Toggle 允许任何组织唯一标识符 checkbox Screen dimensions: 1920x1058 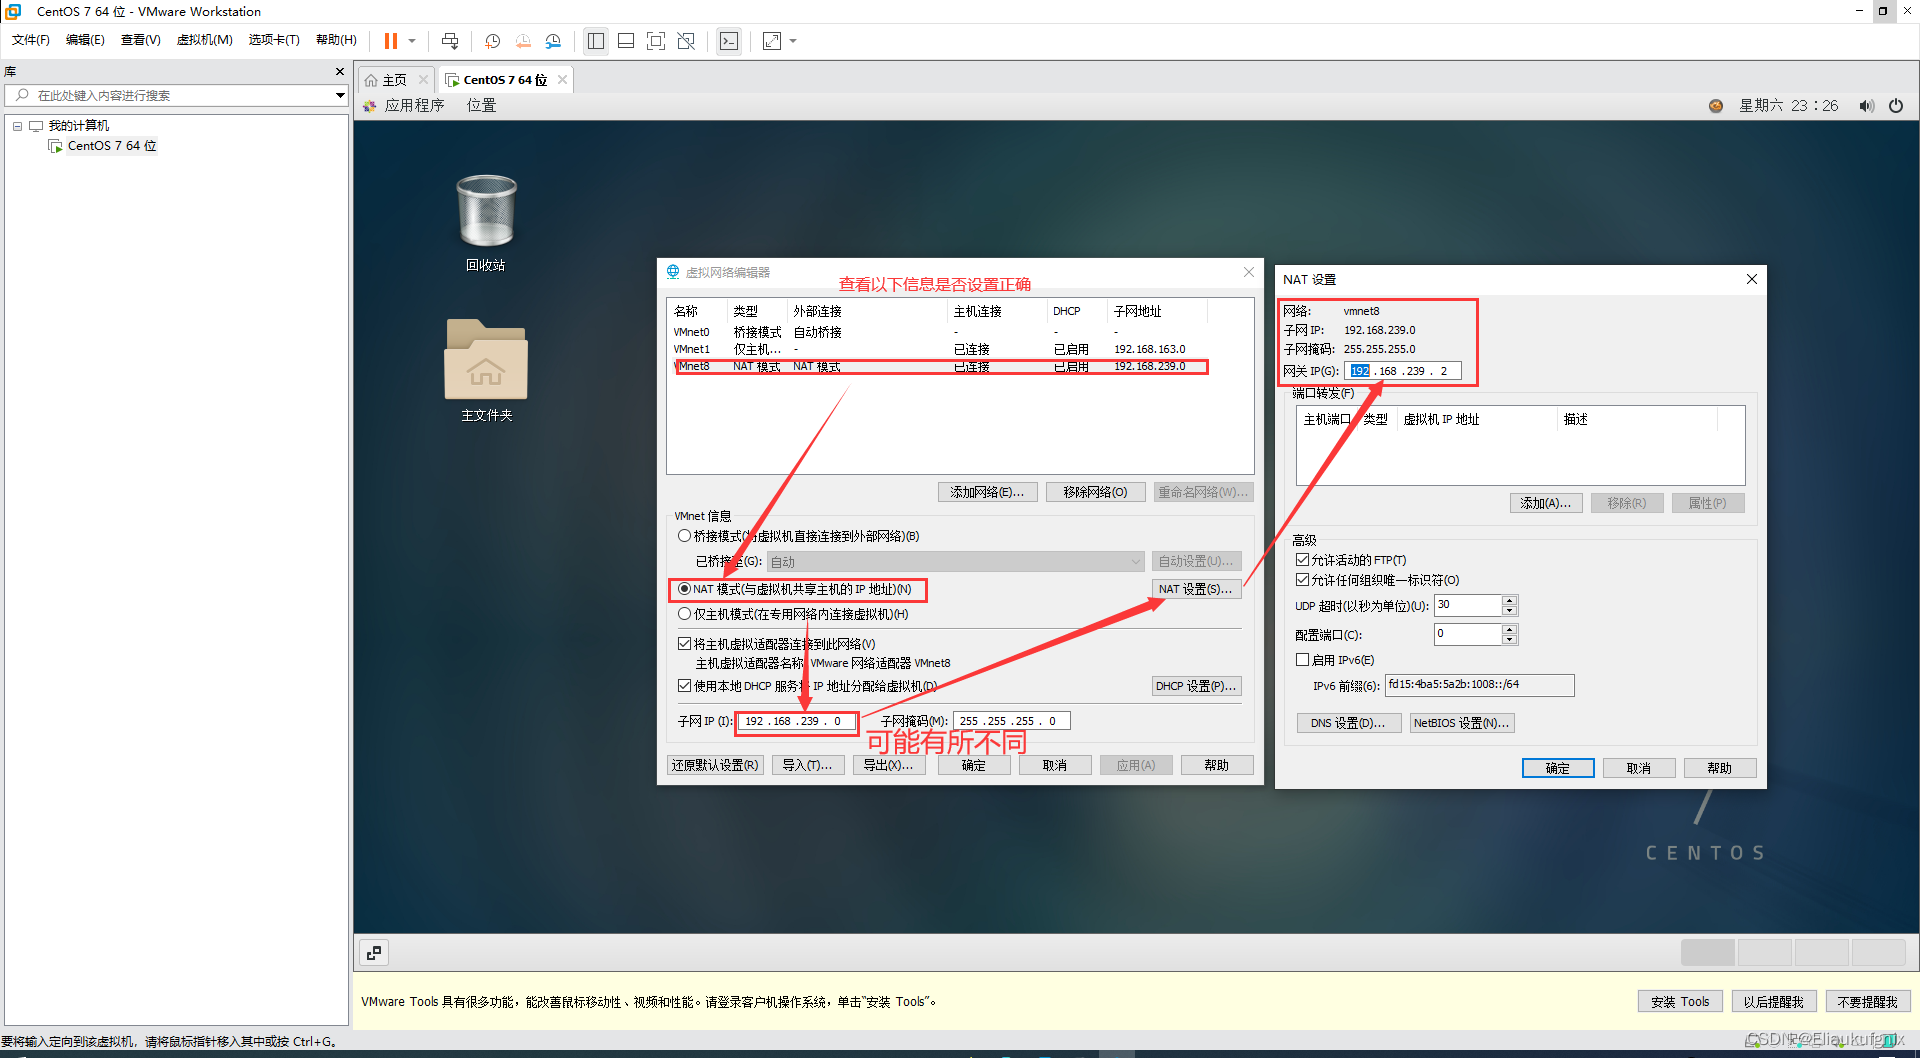coord(1302,580)
